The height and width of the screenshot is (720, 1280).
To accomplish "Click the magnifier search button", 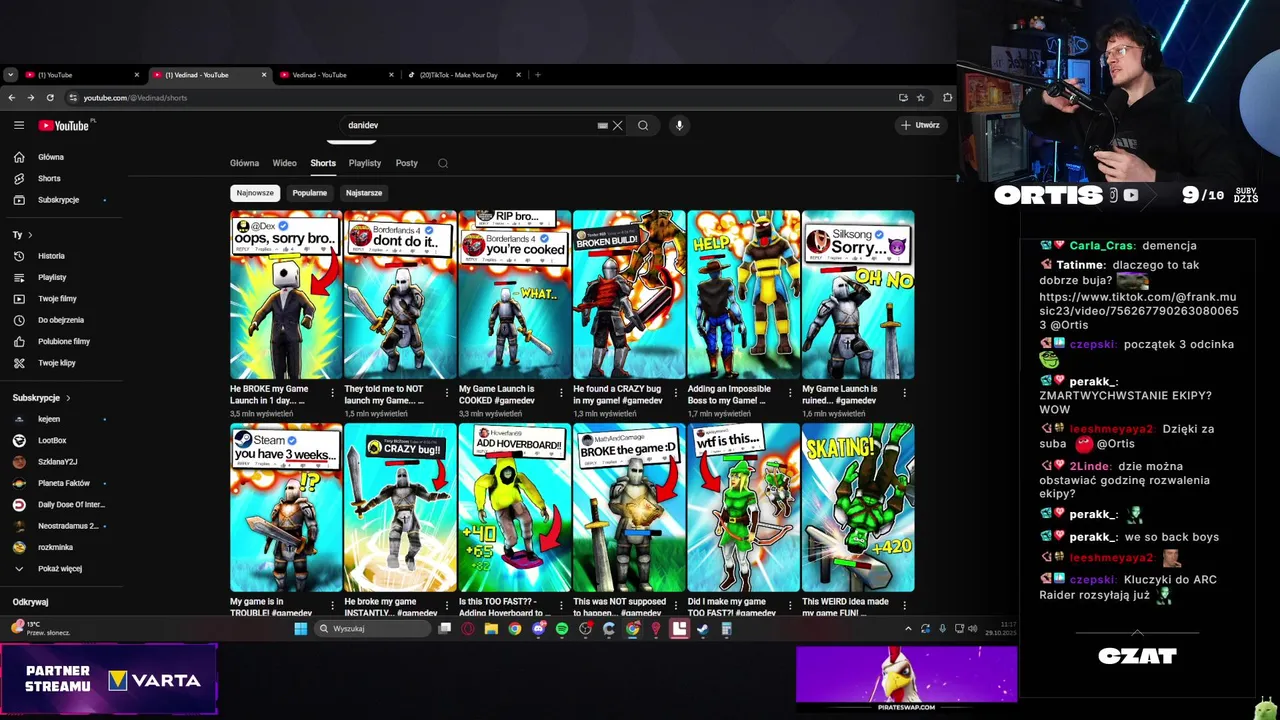I will (x=643, y=125).
